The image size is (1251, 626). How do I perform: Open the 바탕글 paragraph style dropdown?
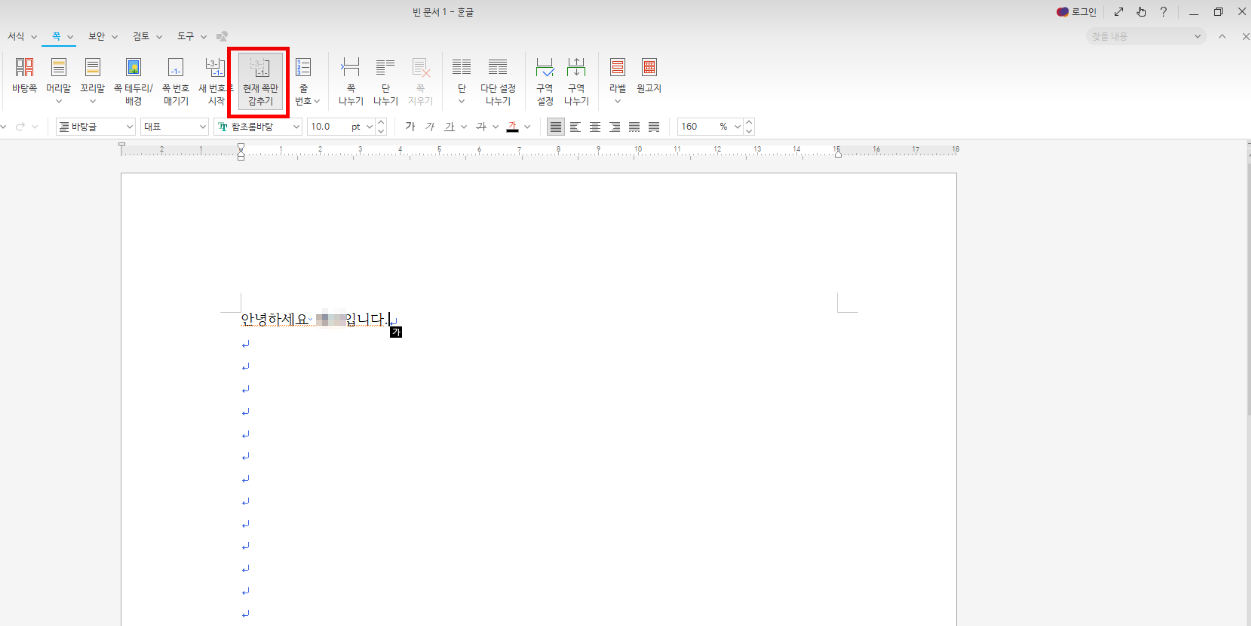click(x=130, y=127)
